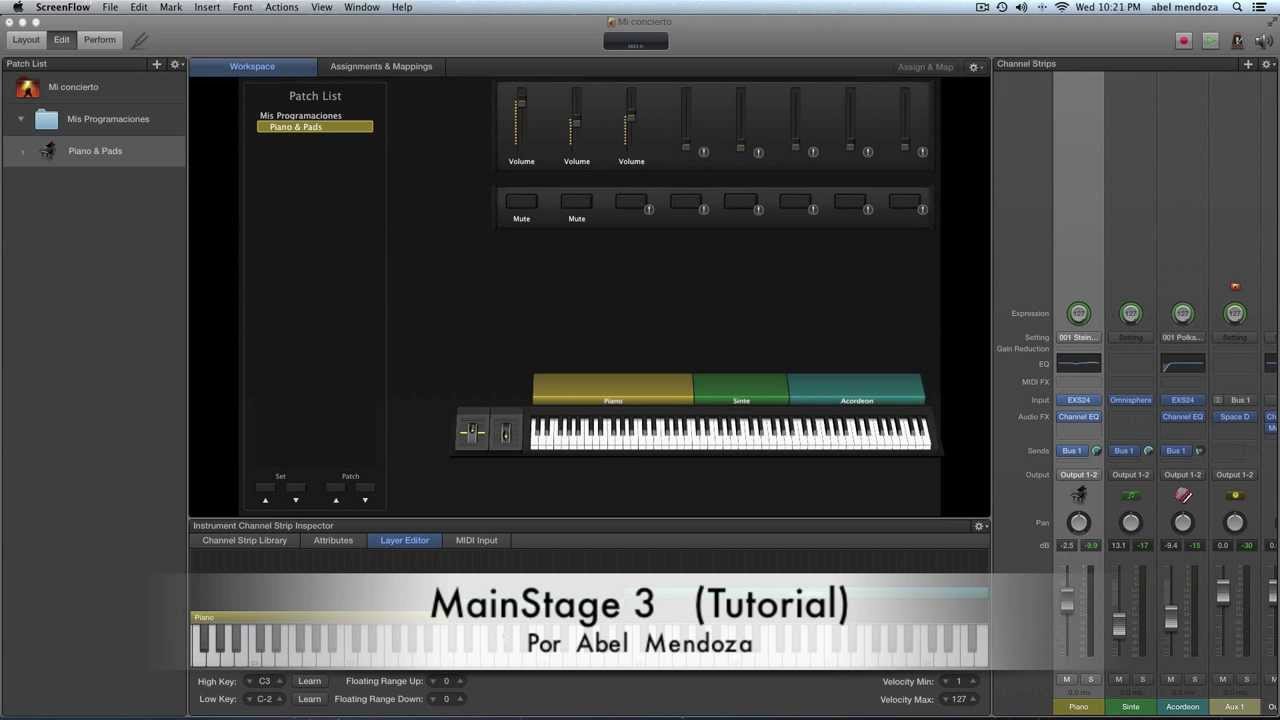The width and height of the screenshot is (1280, 720).
Task: Click the modulation wheel beside the keyboard
Action: pyautogui.click(x=506, y=433)
